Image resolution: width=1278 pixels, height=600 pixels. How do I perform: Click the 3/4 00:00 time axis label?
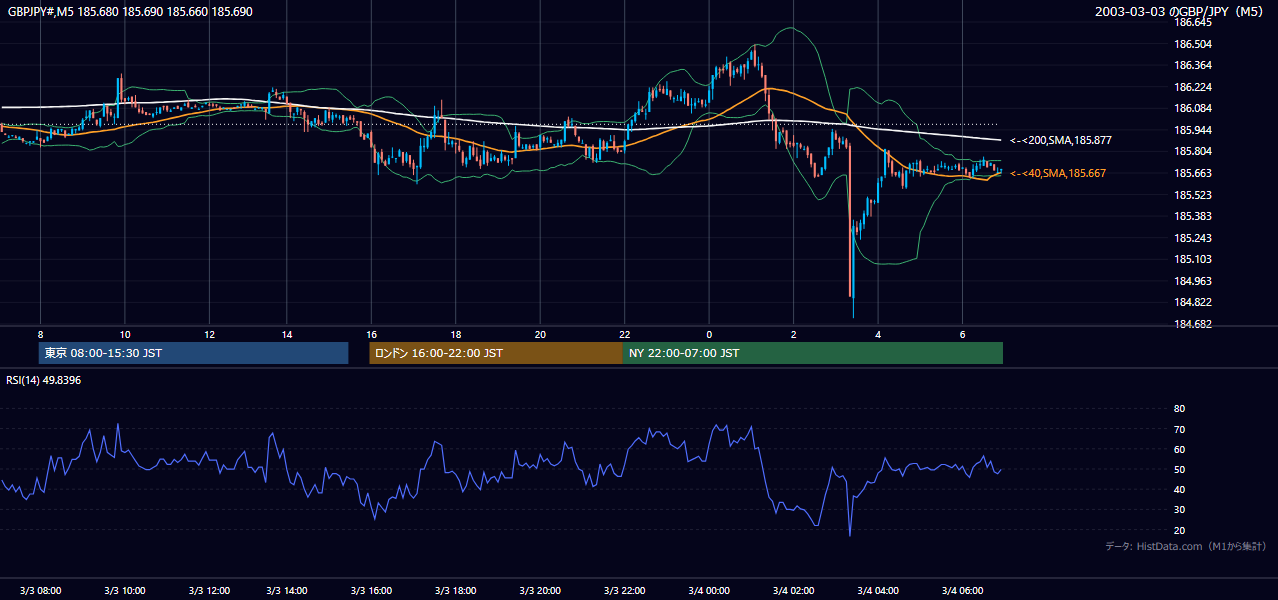point(708,590)
